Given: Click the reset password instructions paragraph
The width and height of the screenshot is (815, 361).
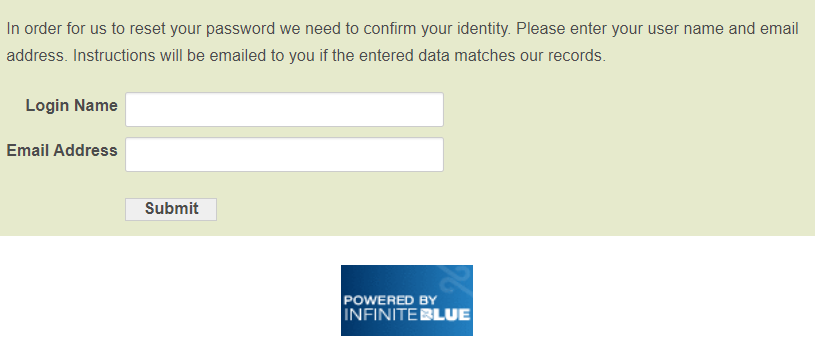Looking at the screenshot, I should pyautogui.click(x=402, y=42).
